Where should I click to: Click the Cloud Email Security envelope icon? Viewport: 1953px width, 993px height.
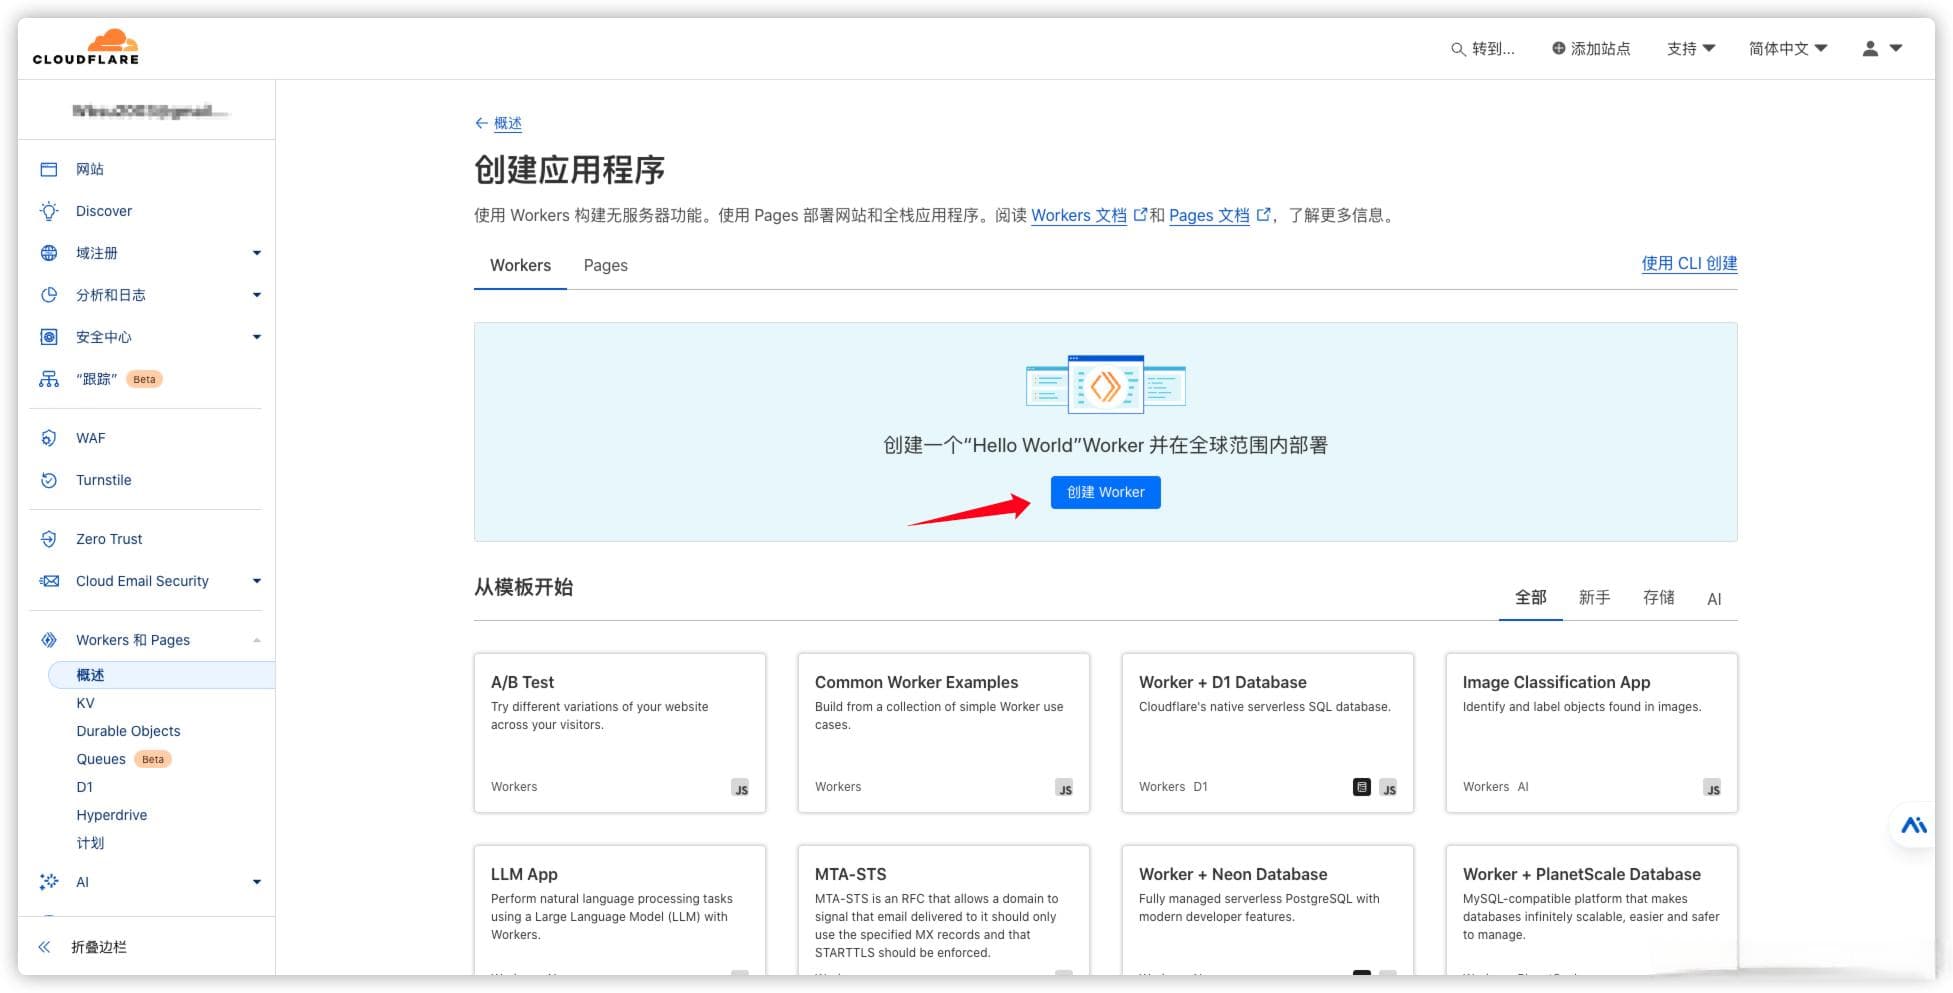48,581
